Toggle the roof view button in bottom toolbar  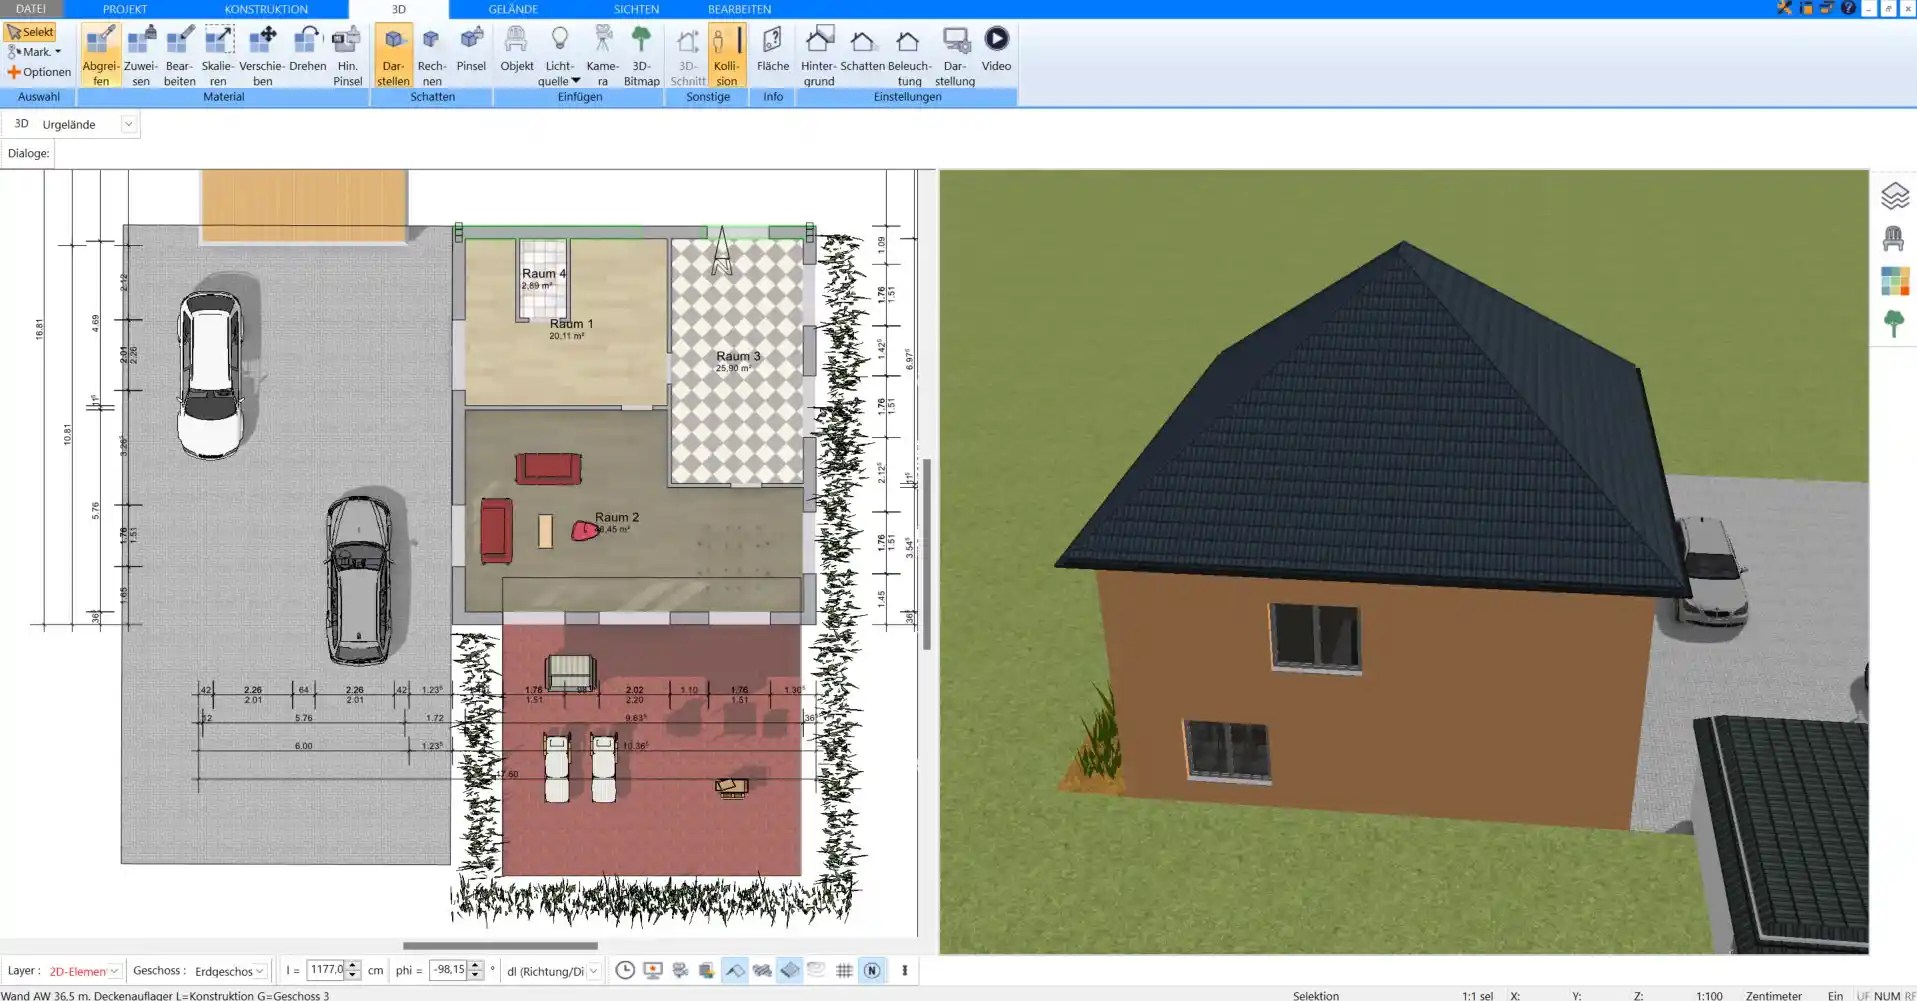(735, 970)
